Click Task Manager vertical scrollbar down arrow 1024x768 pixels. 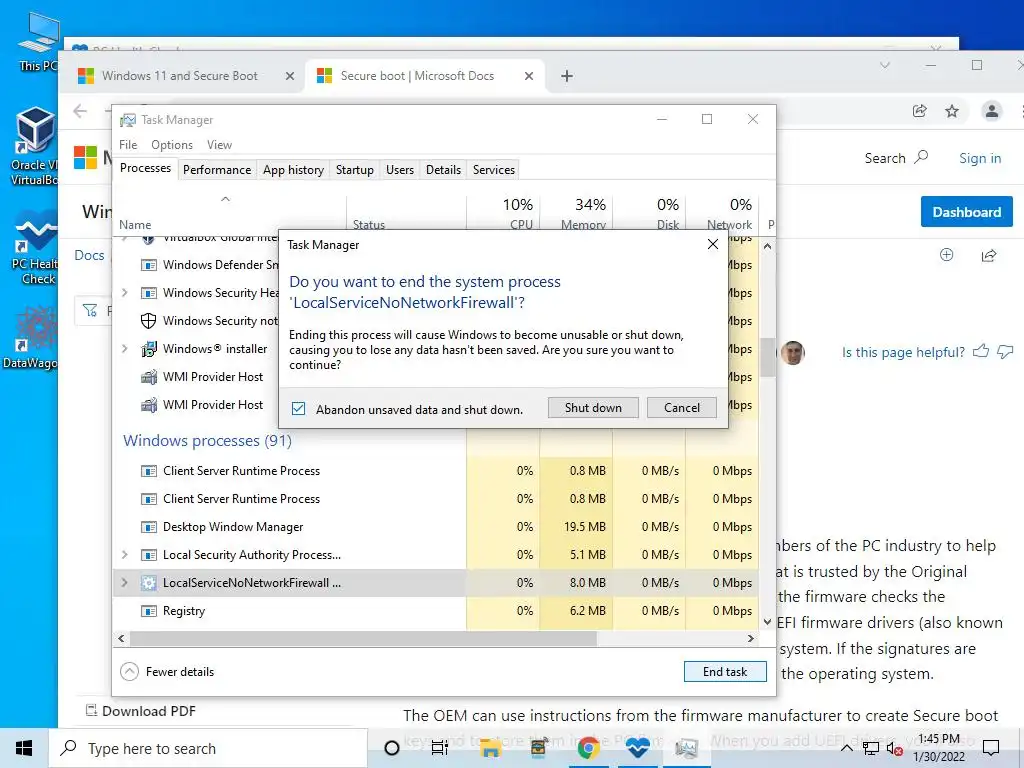tap(767, 622)
